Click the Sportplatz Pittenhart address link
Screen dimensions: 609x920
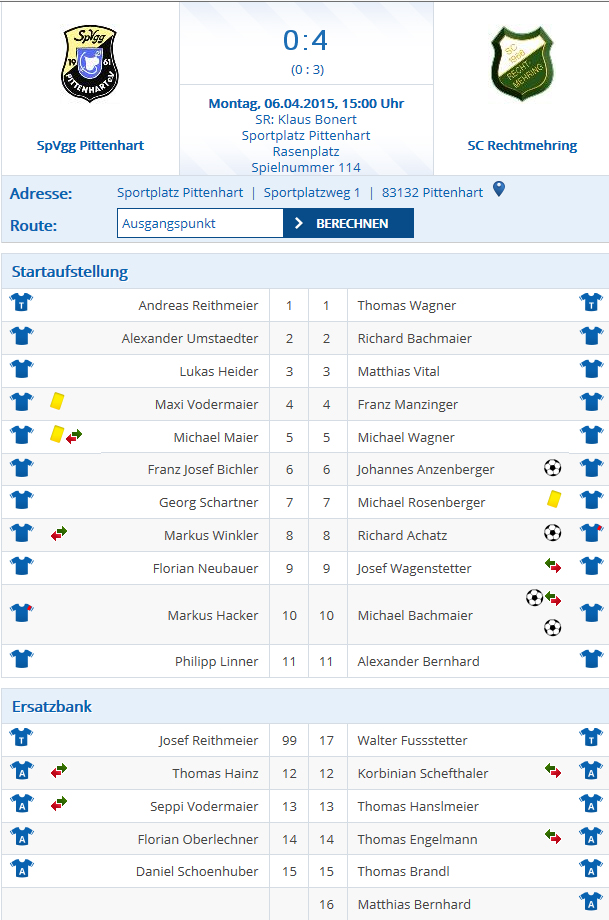pos(180,192)
